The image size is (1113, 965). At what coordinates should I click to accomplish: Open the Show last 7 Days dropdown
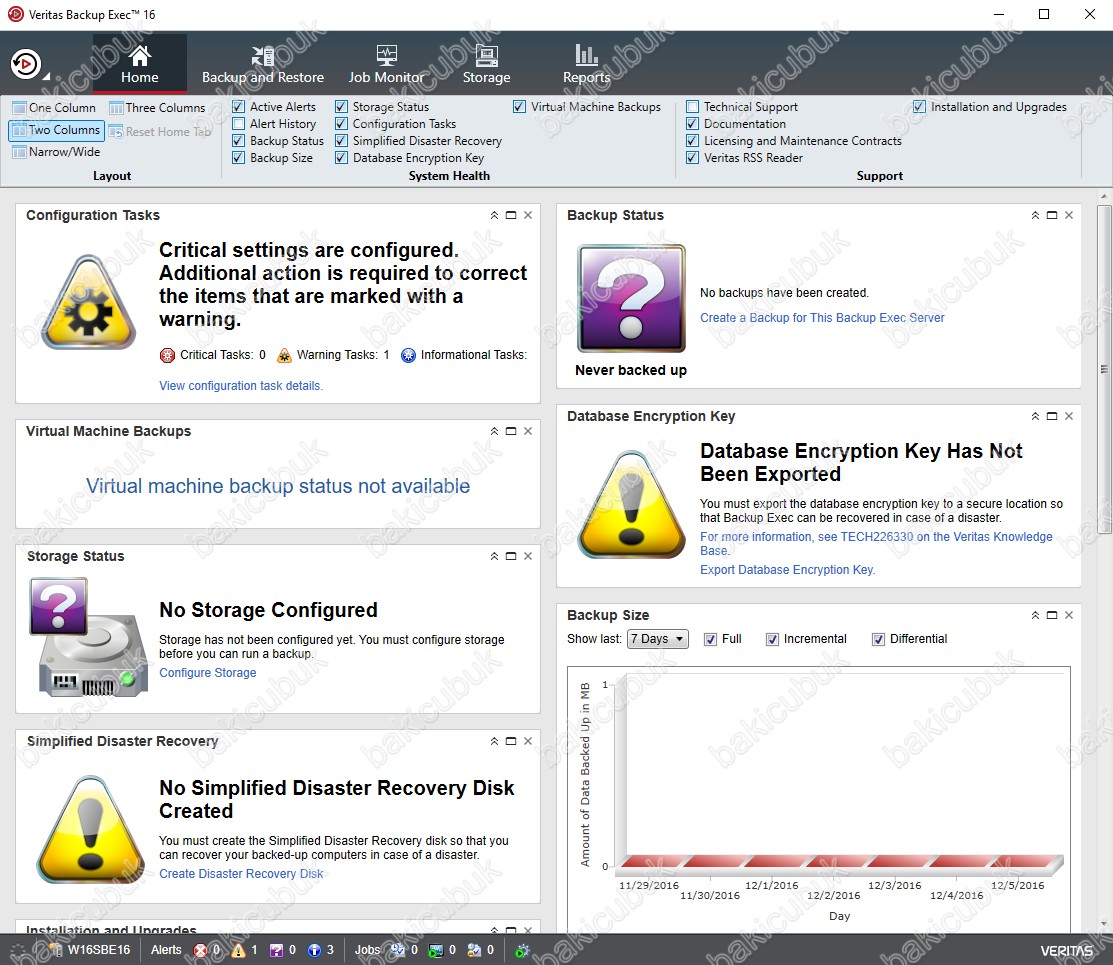[657, 639]
